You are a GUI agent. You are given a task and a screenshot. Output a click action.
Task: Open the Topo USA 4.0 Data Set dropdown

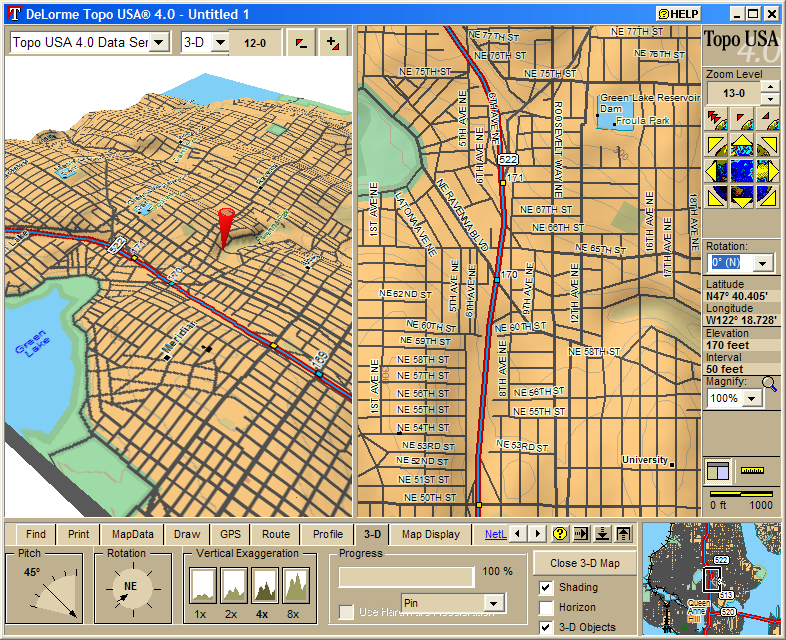(159, 43)
